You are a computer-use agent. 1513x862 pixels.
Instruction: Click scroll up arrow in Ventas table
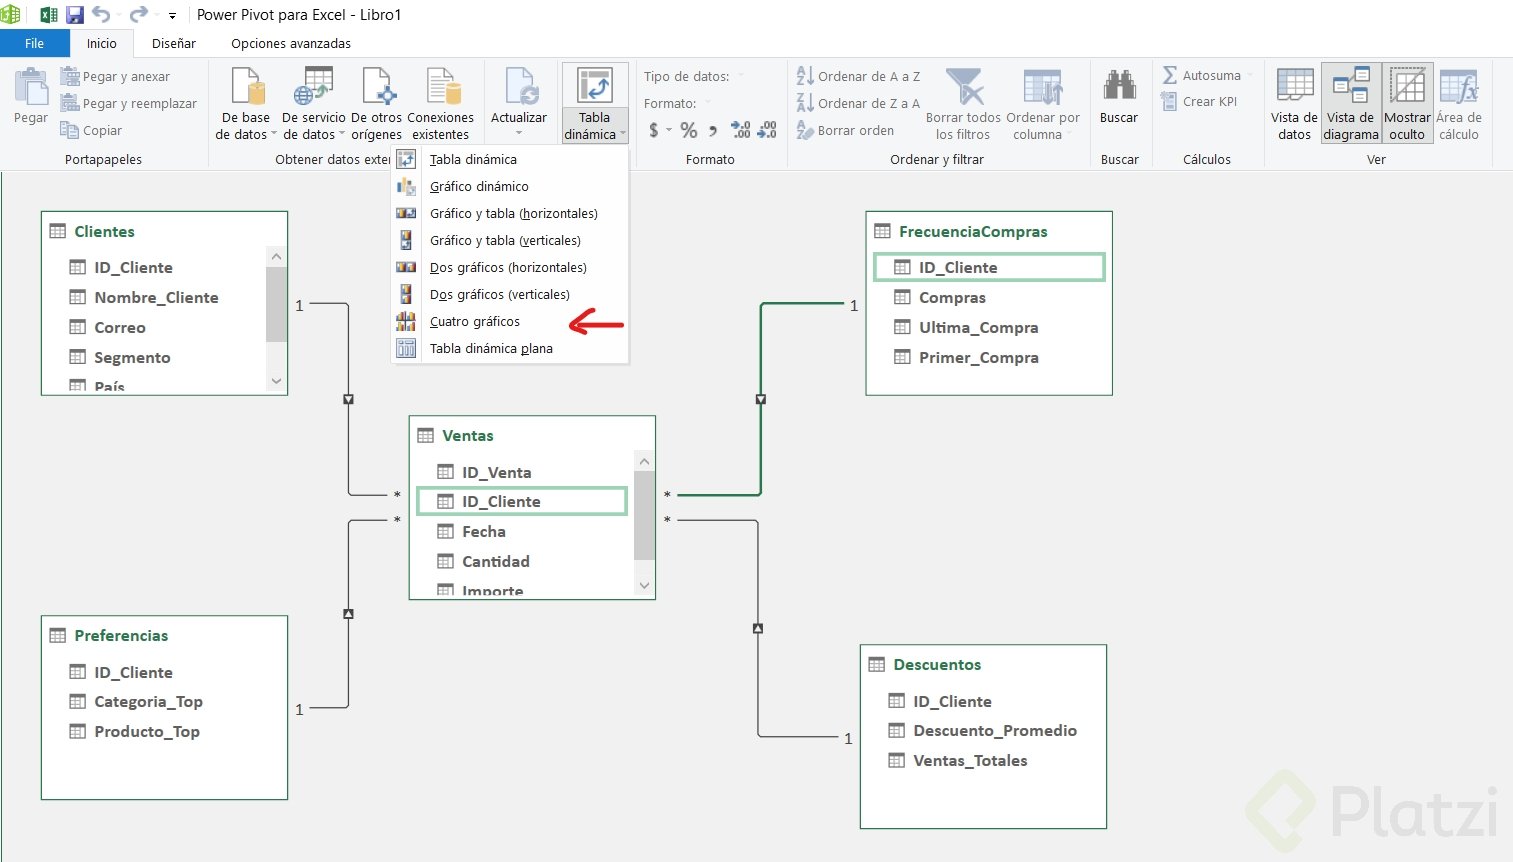pos(645,461)
